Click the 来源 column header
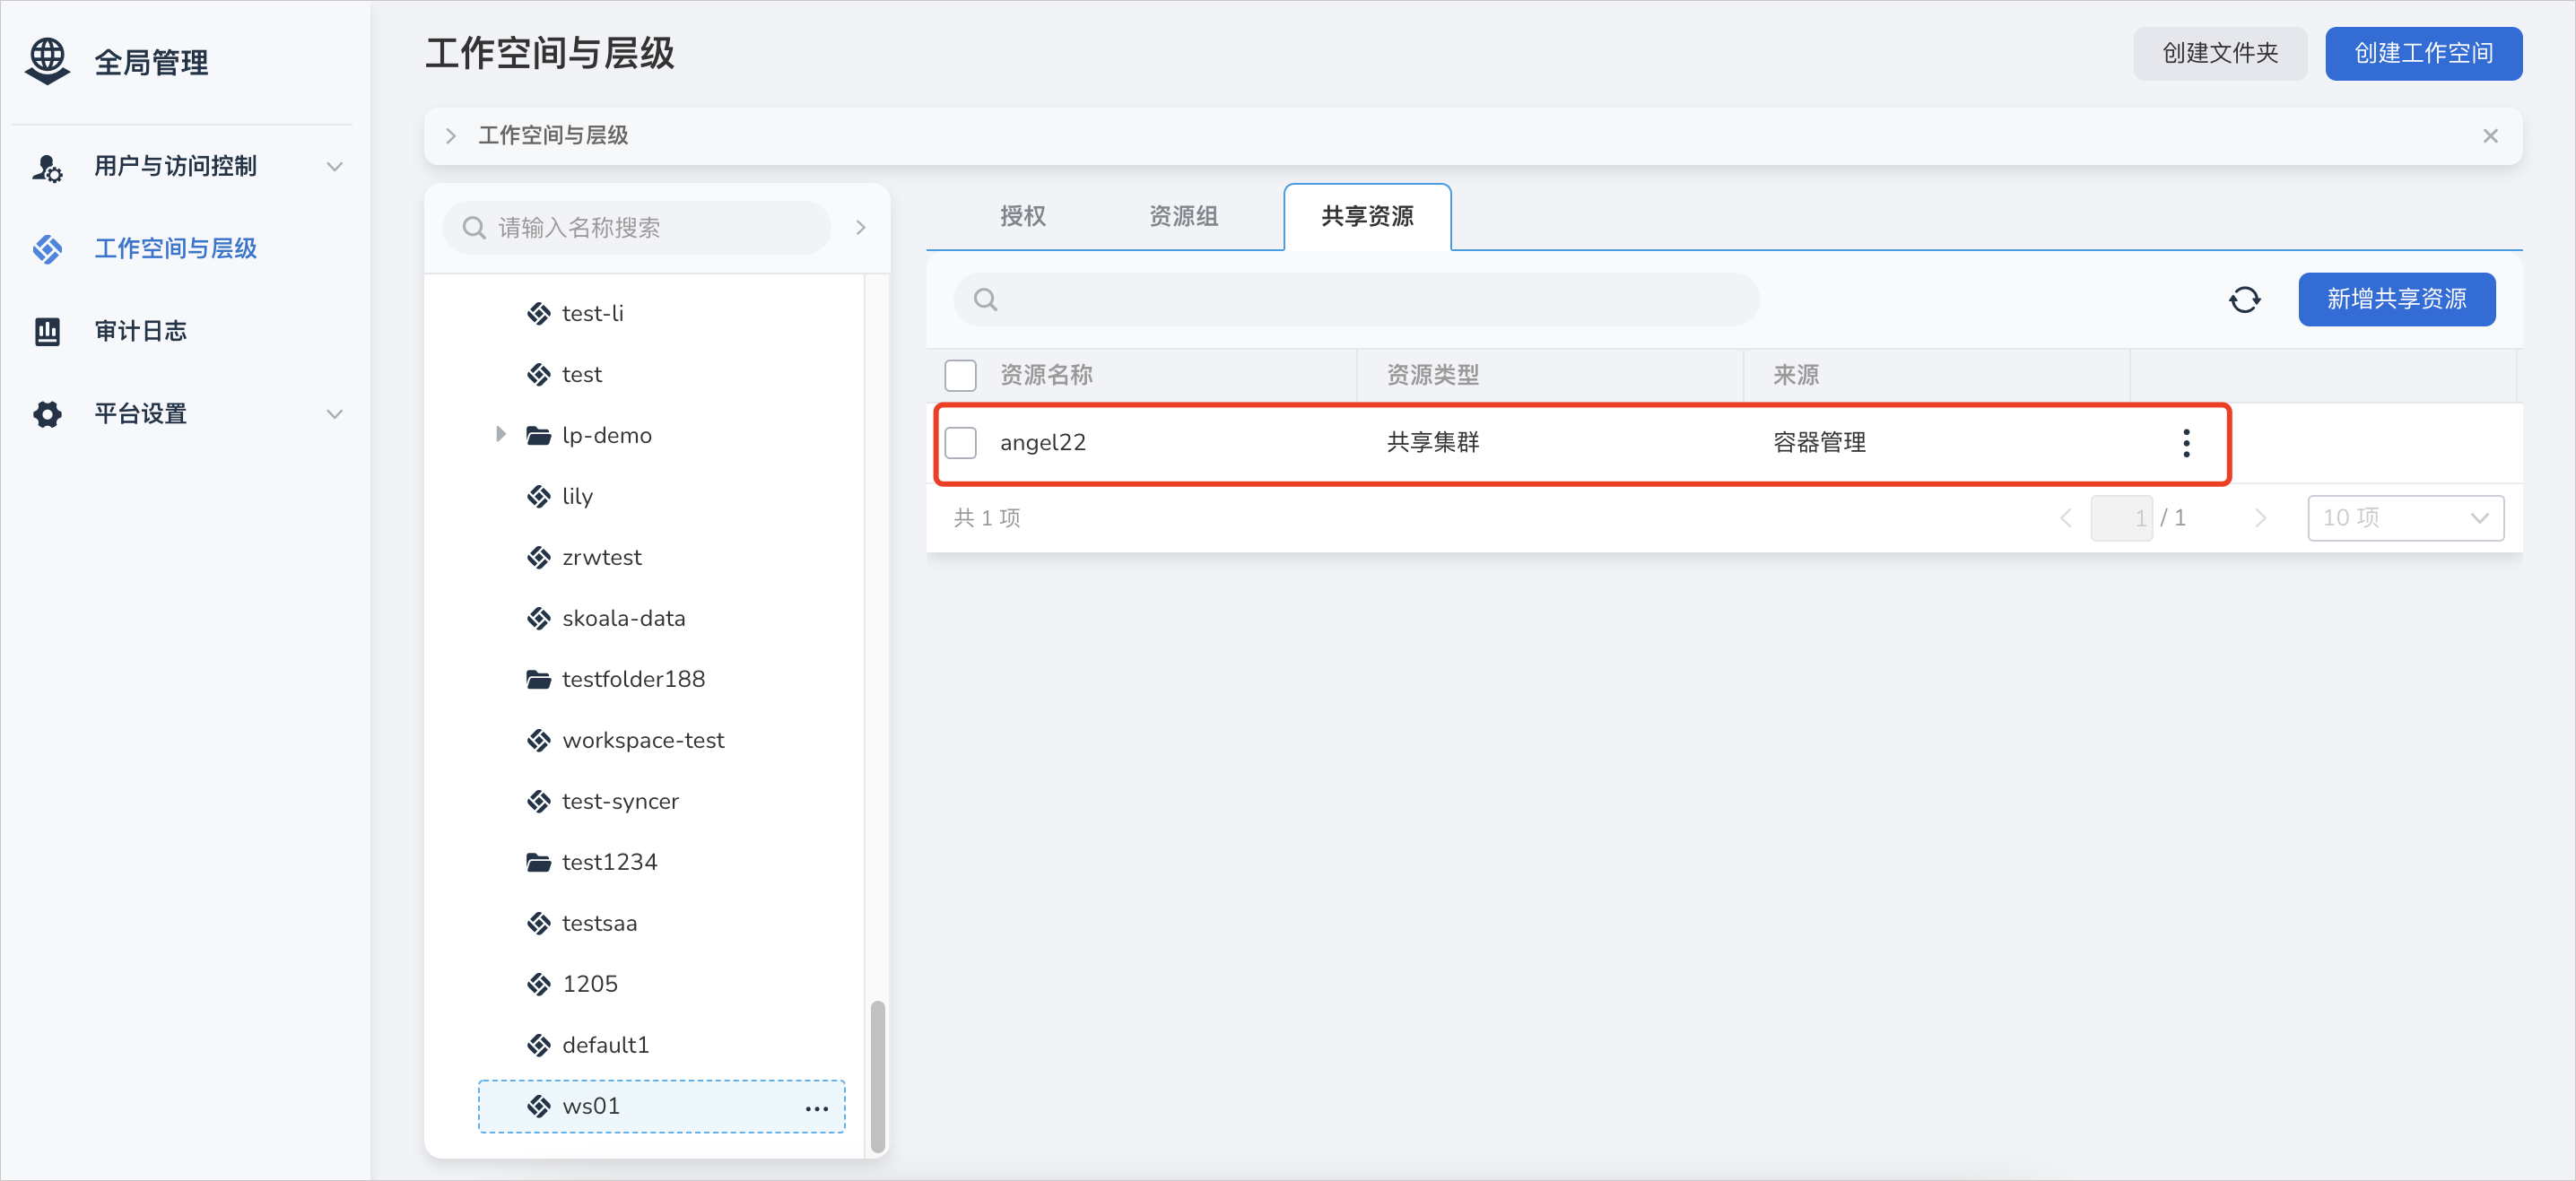Viewport: 2576px width, 1181px height. point(1795,376)
